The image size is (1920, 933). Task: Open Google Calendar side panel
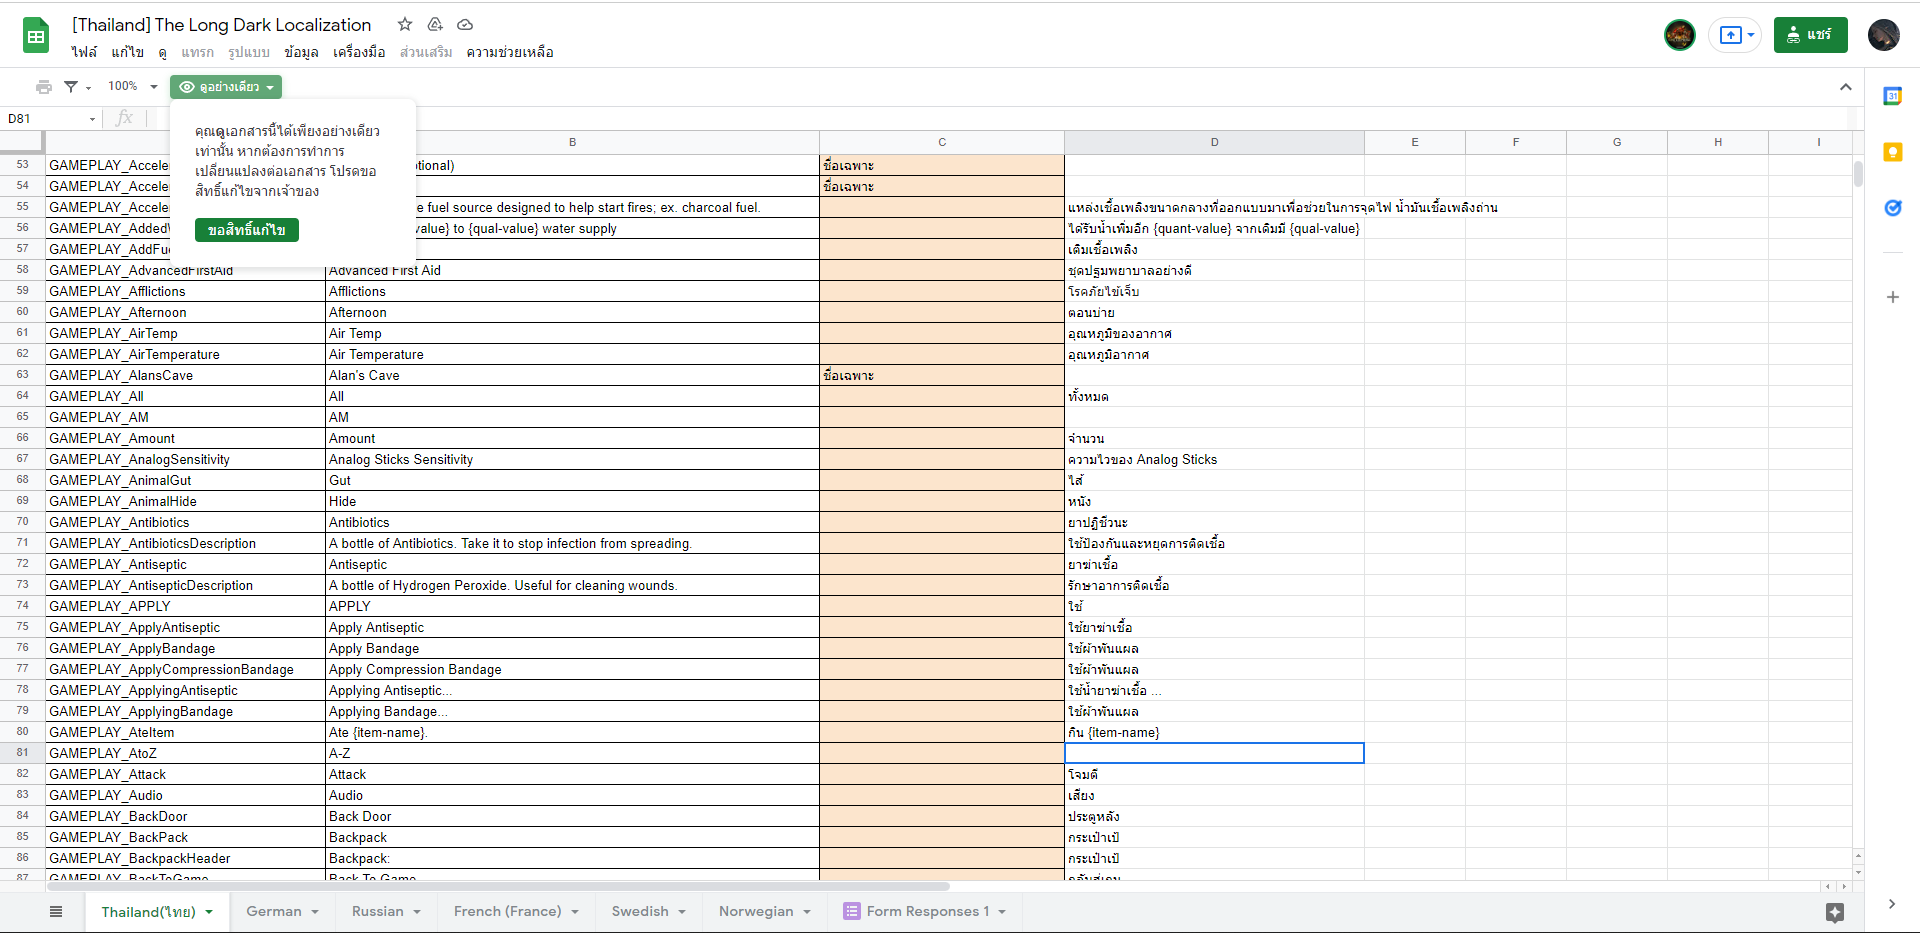coord(1892,96)
